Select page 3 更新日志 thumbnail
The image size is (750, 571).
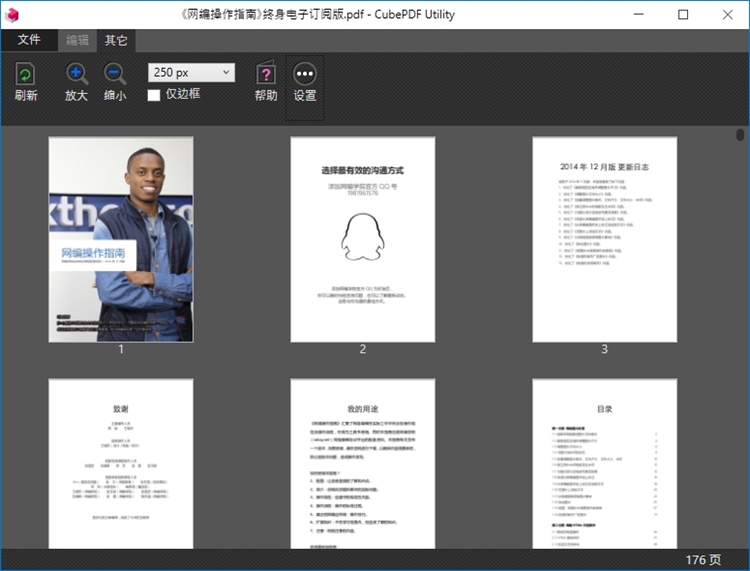tap(605, 239)
